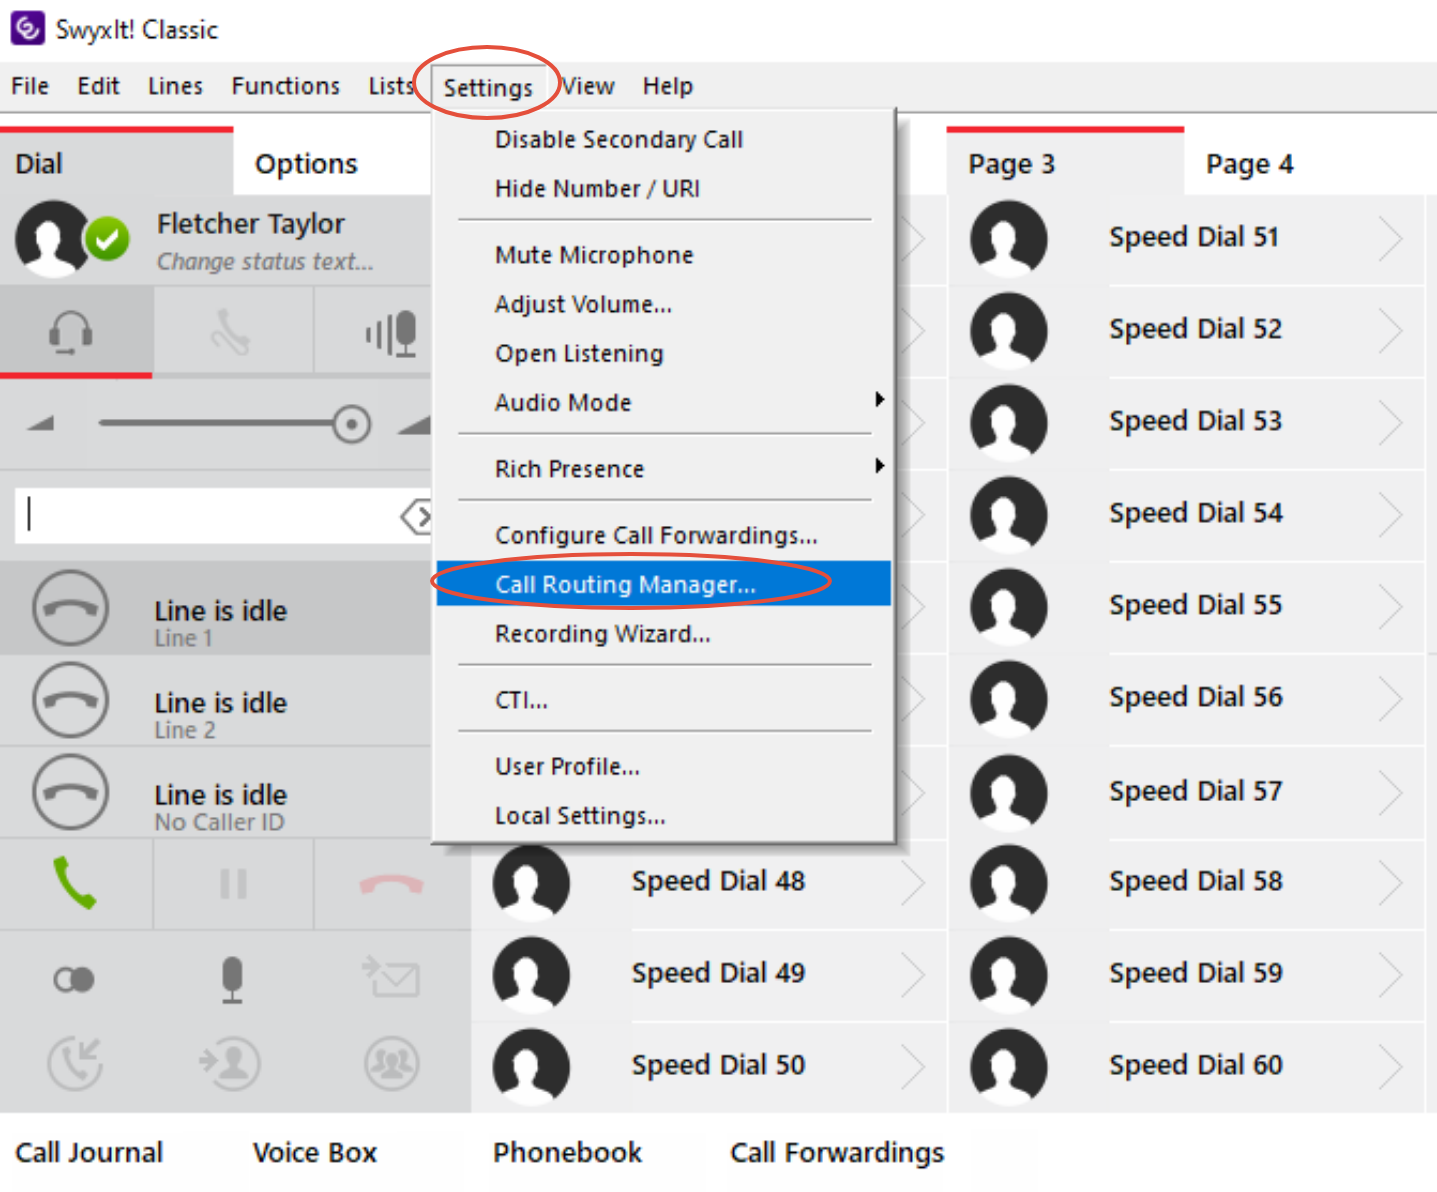1437x1192 pixels.
Task: Click the Speed Dial 60 avatar
Action: point(1009,1066)
